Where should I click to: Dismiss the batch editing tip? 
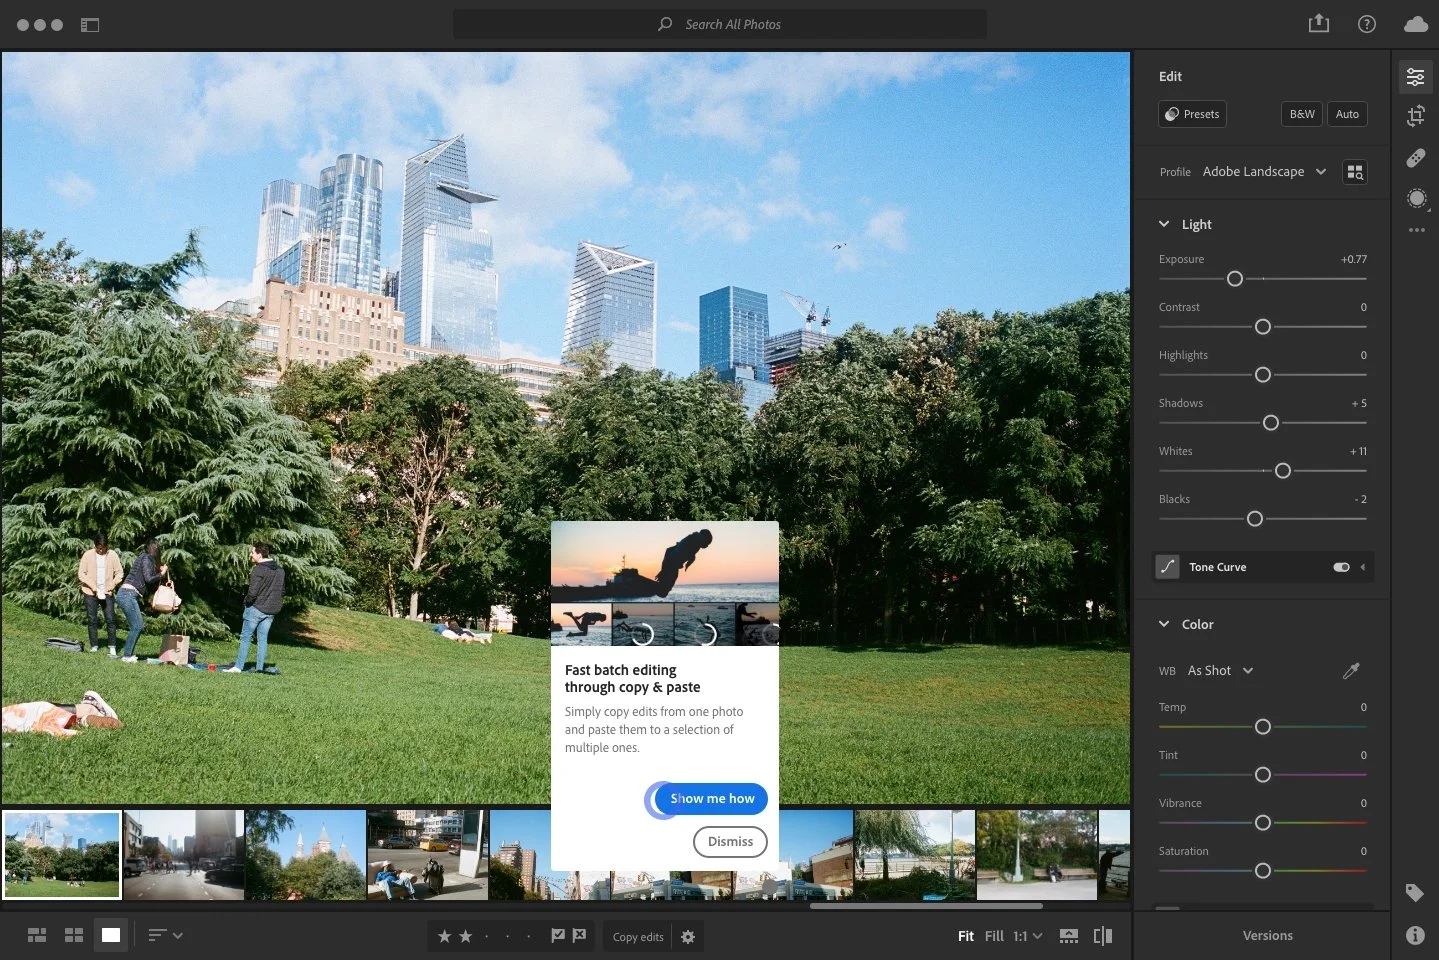click(730, 842)
